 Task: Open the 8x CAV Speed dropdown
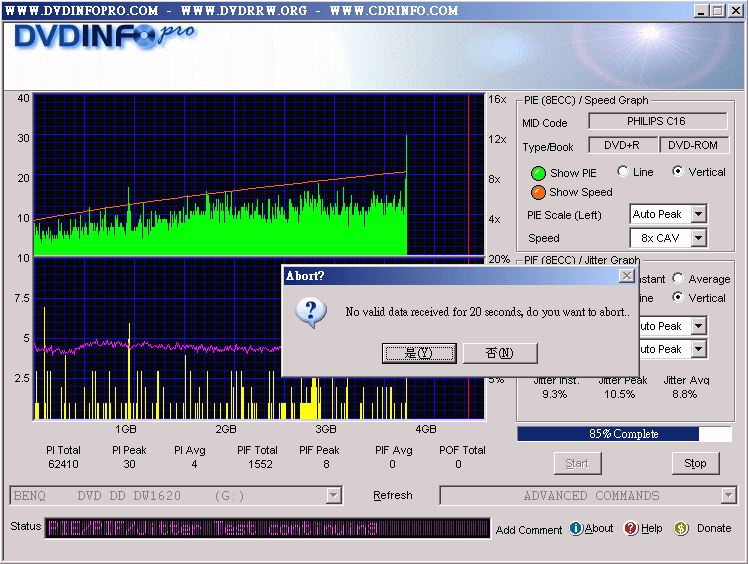(698, 238)
